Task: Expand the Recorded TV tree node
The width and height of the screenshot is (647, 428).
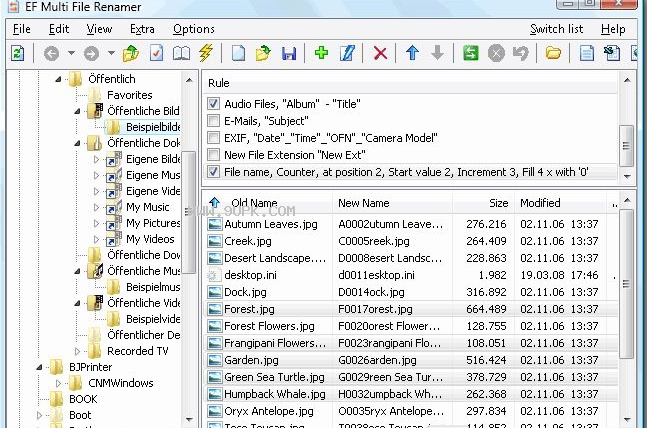Action: pyautogui.click(x=77, y=351)
